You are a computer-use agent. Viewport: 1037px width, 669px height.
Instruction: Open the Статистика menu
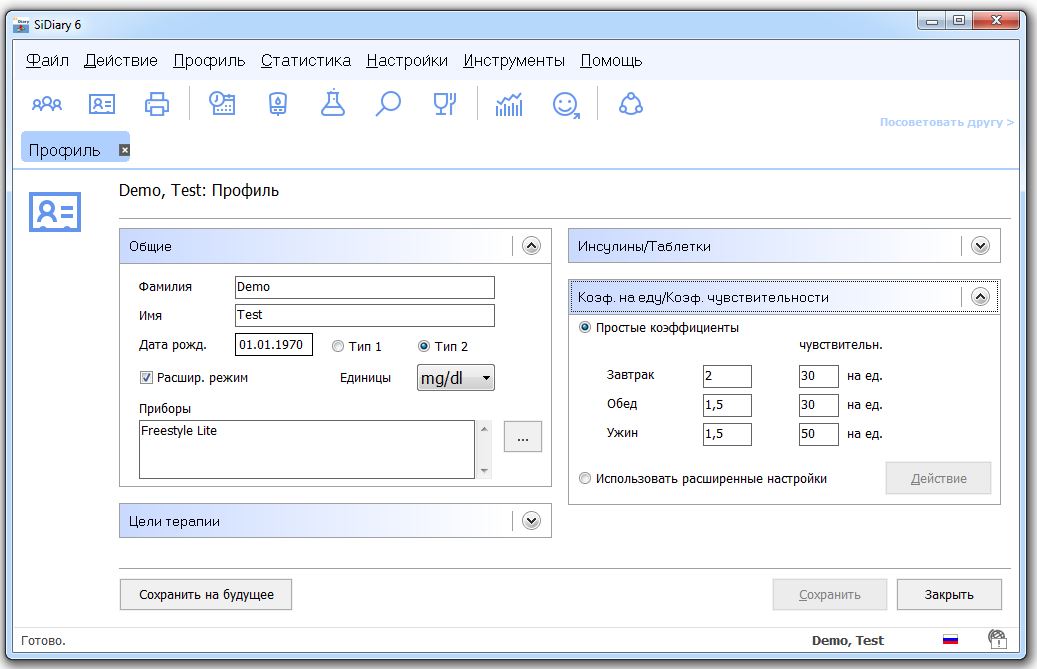[x=305, y=61]
